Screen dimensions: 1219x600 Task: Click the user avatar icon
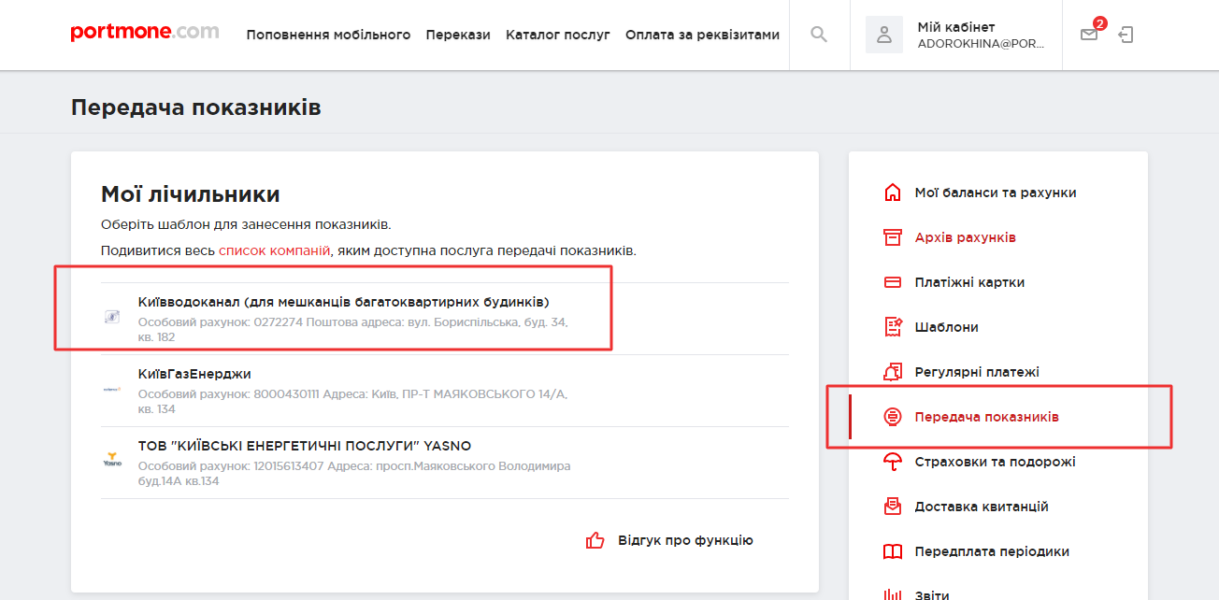pyautogui.click(x=884, y=35)
